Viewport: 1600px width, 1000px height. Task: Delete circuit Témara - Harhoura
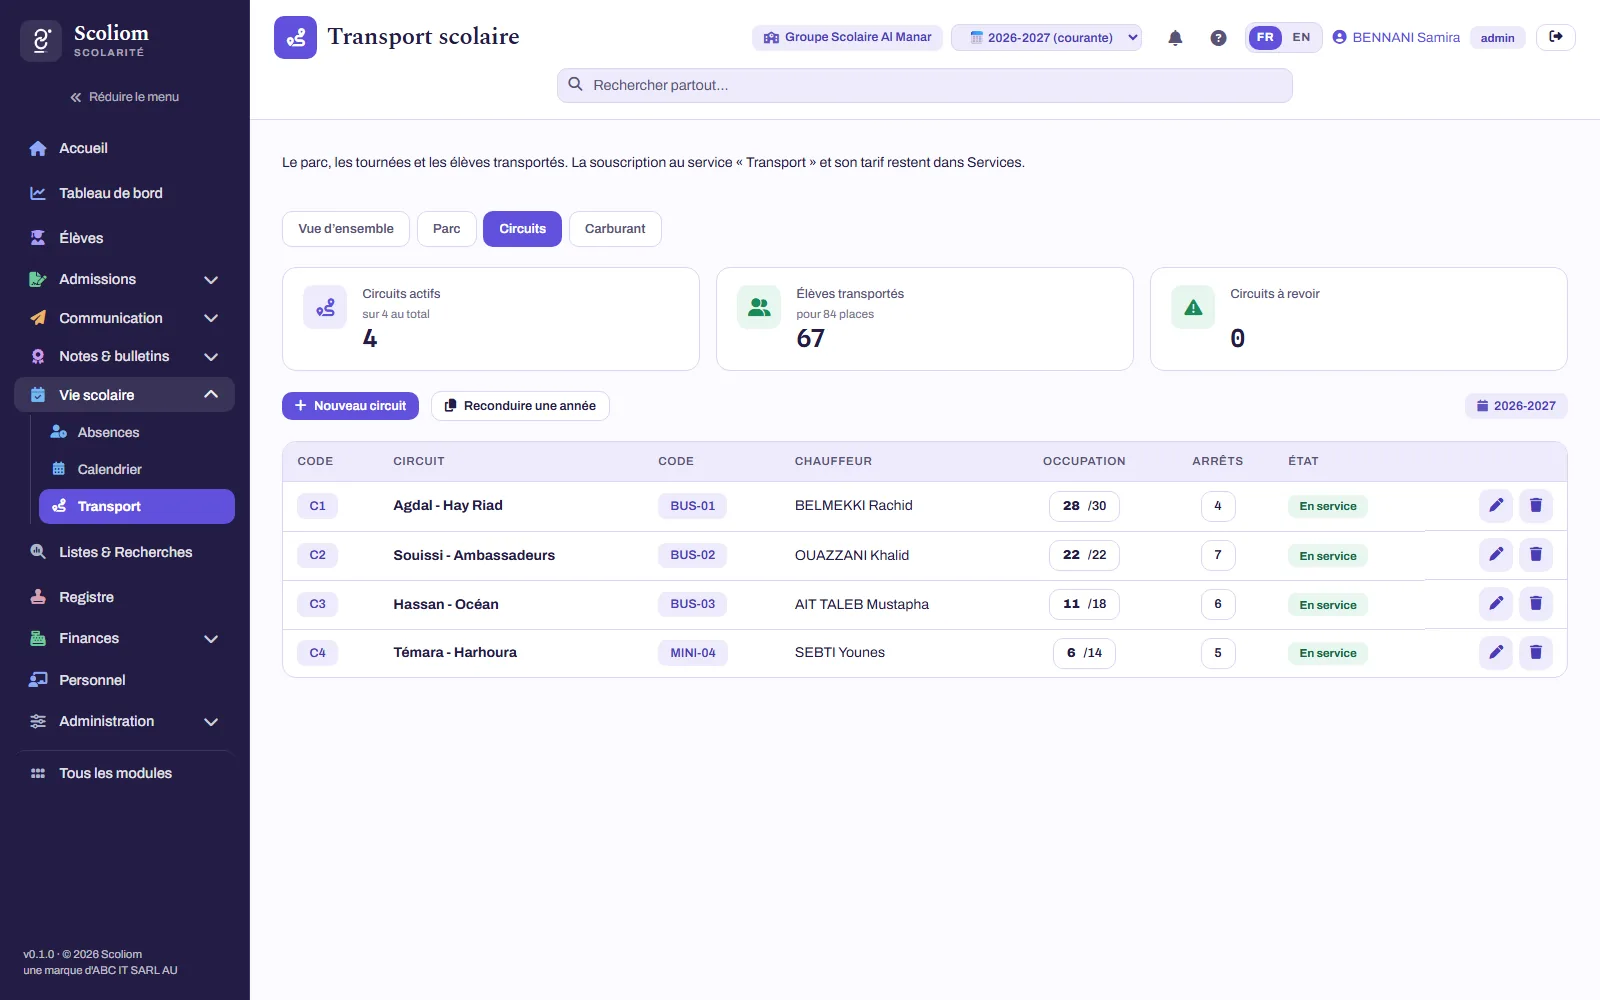click(1536, 653)
